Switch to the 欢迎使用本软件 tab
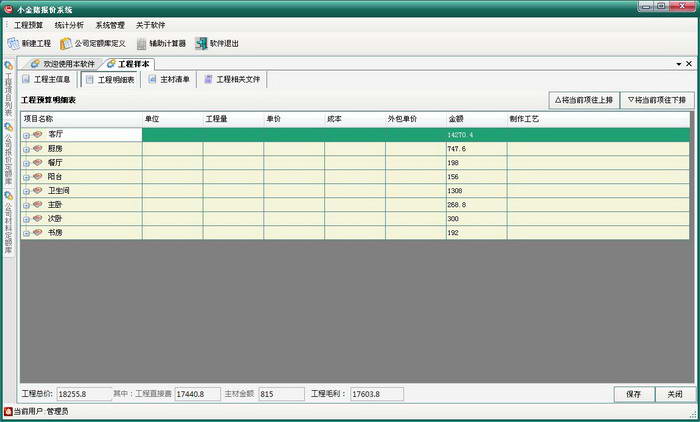 [x=63, y=64]
